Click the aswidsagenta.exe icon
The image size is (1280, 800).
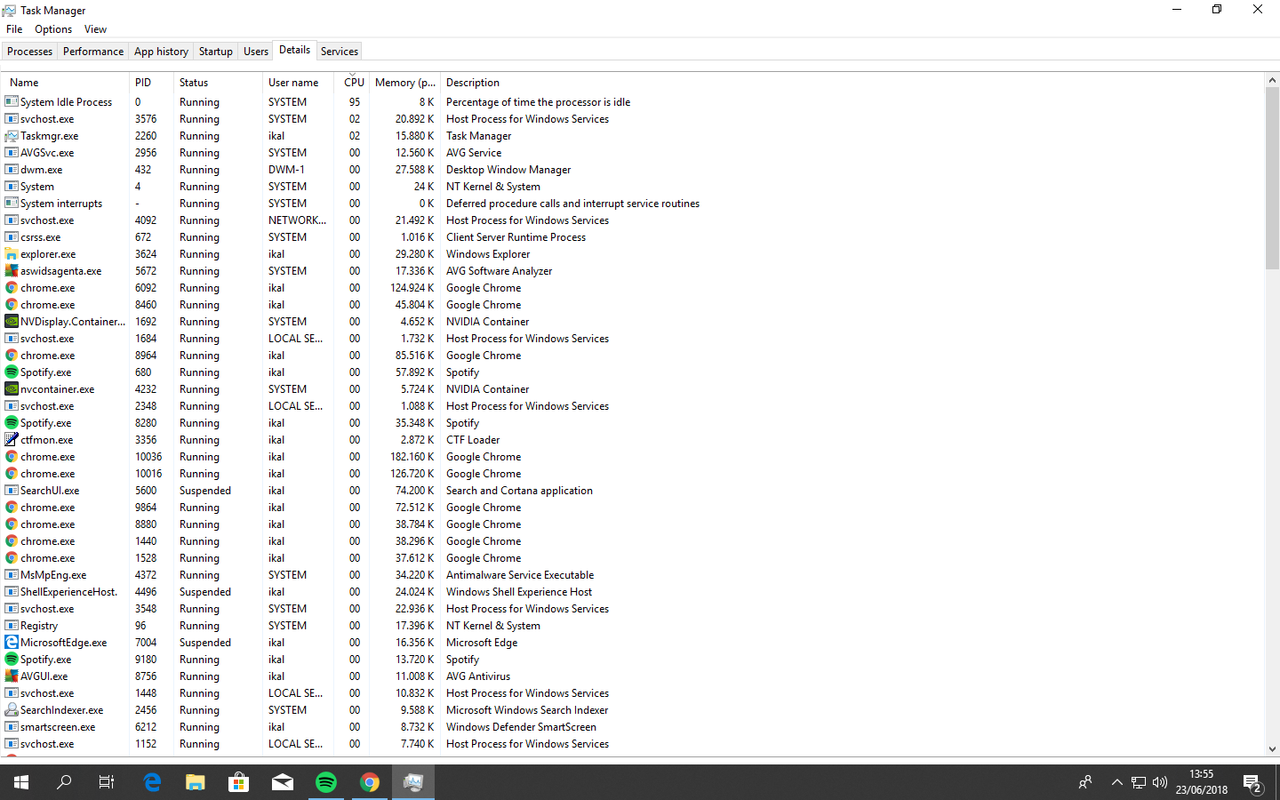12,271
